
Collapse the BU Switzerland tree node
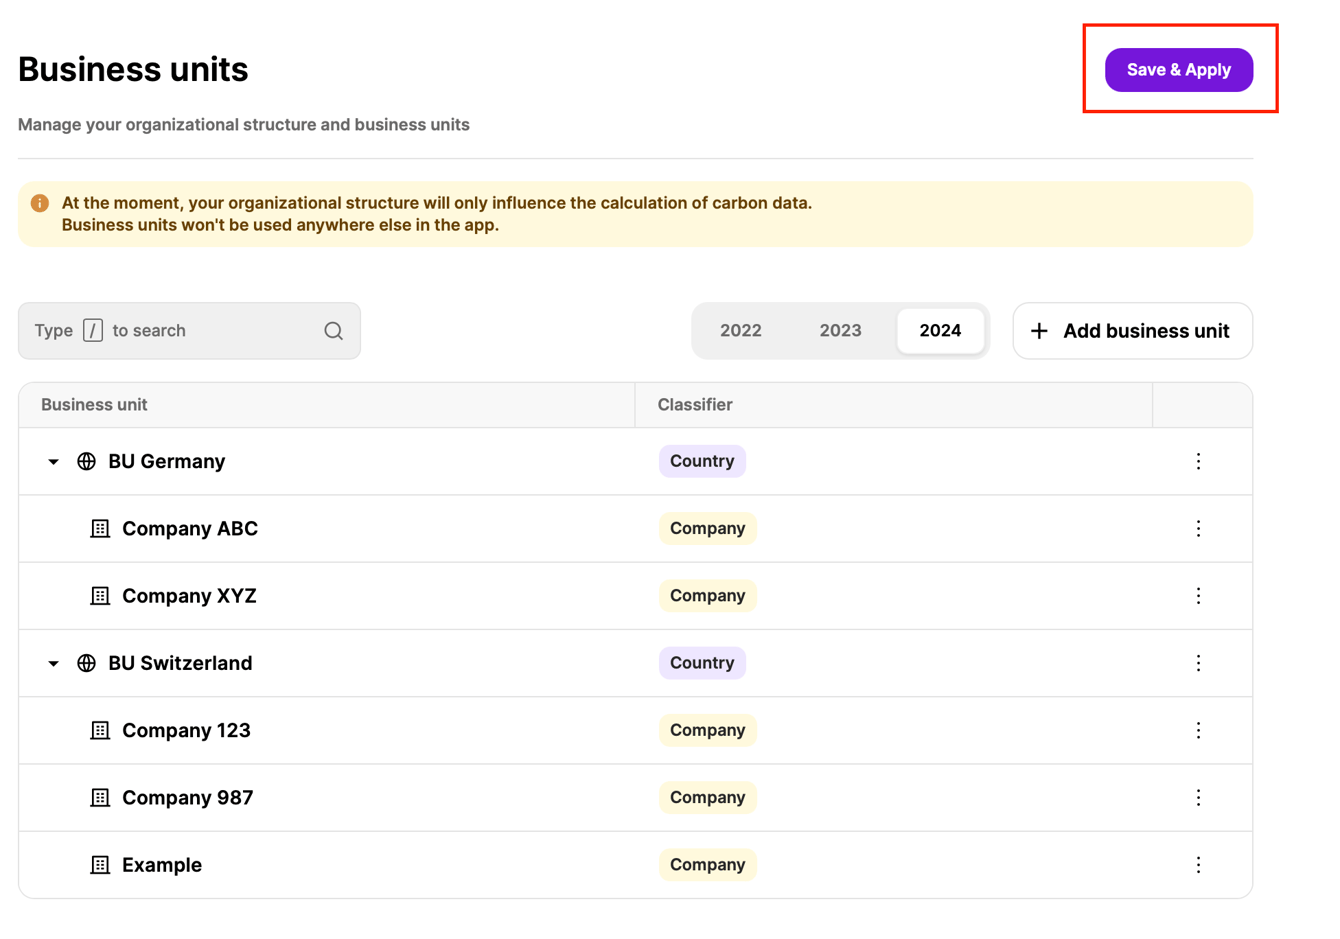coord(54,663)
